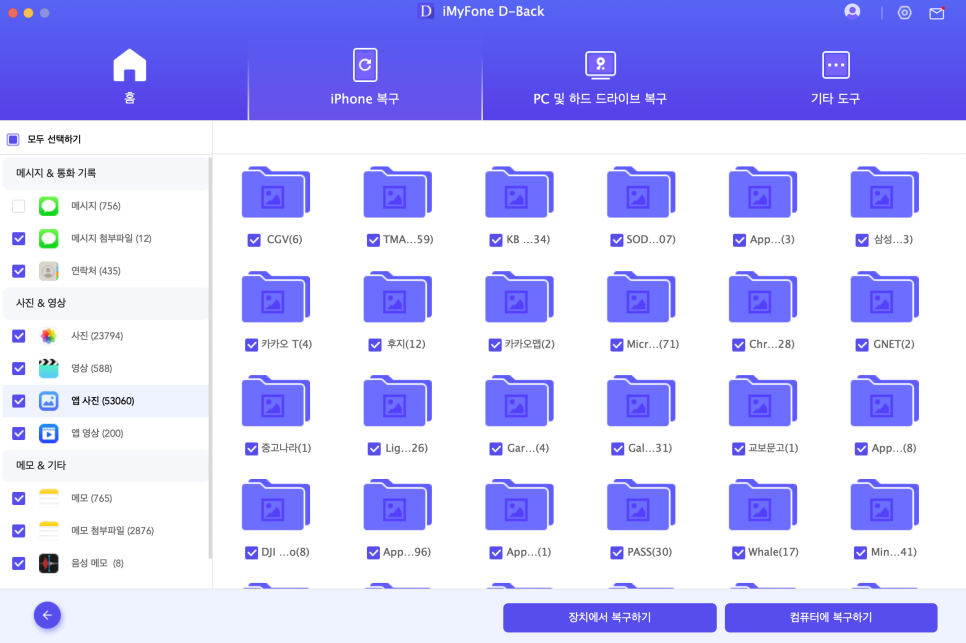
Task: Uncheck the 앱 사진 (53060) checkbox
Action: pyautogui.click(x=18, y=401)
